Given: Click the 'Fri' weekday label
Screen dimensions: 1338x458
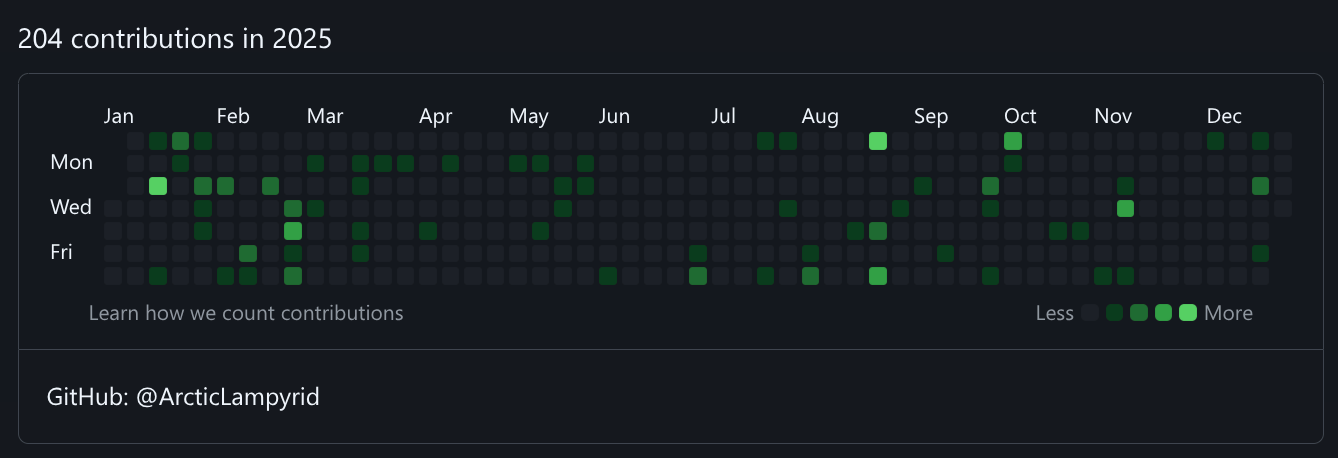Looking at the screenshot, I should [x=62, y=252].
